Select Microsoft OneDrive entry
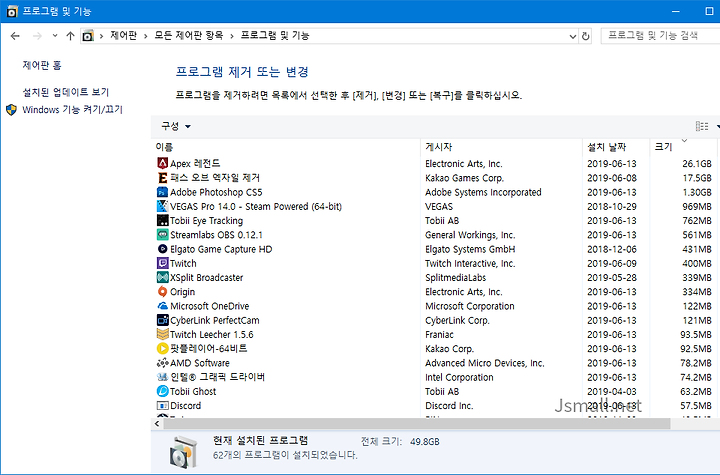This screenshot has width=720, height=475. [209, 306]
